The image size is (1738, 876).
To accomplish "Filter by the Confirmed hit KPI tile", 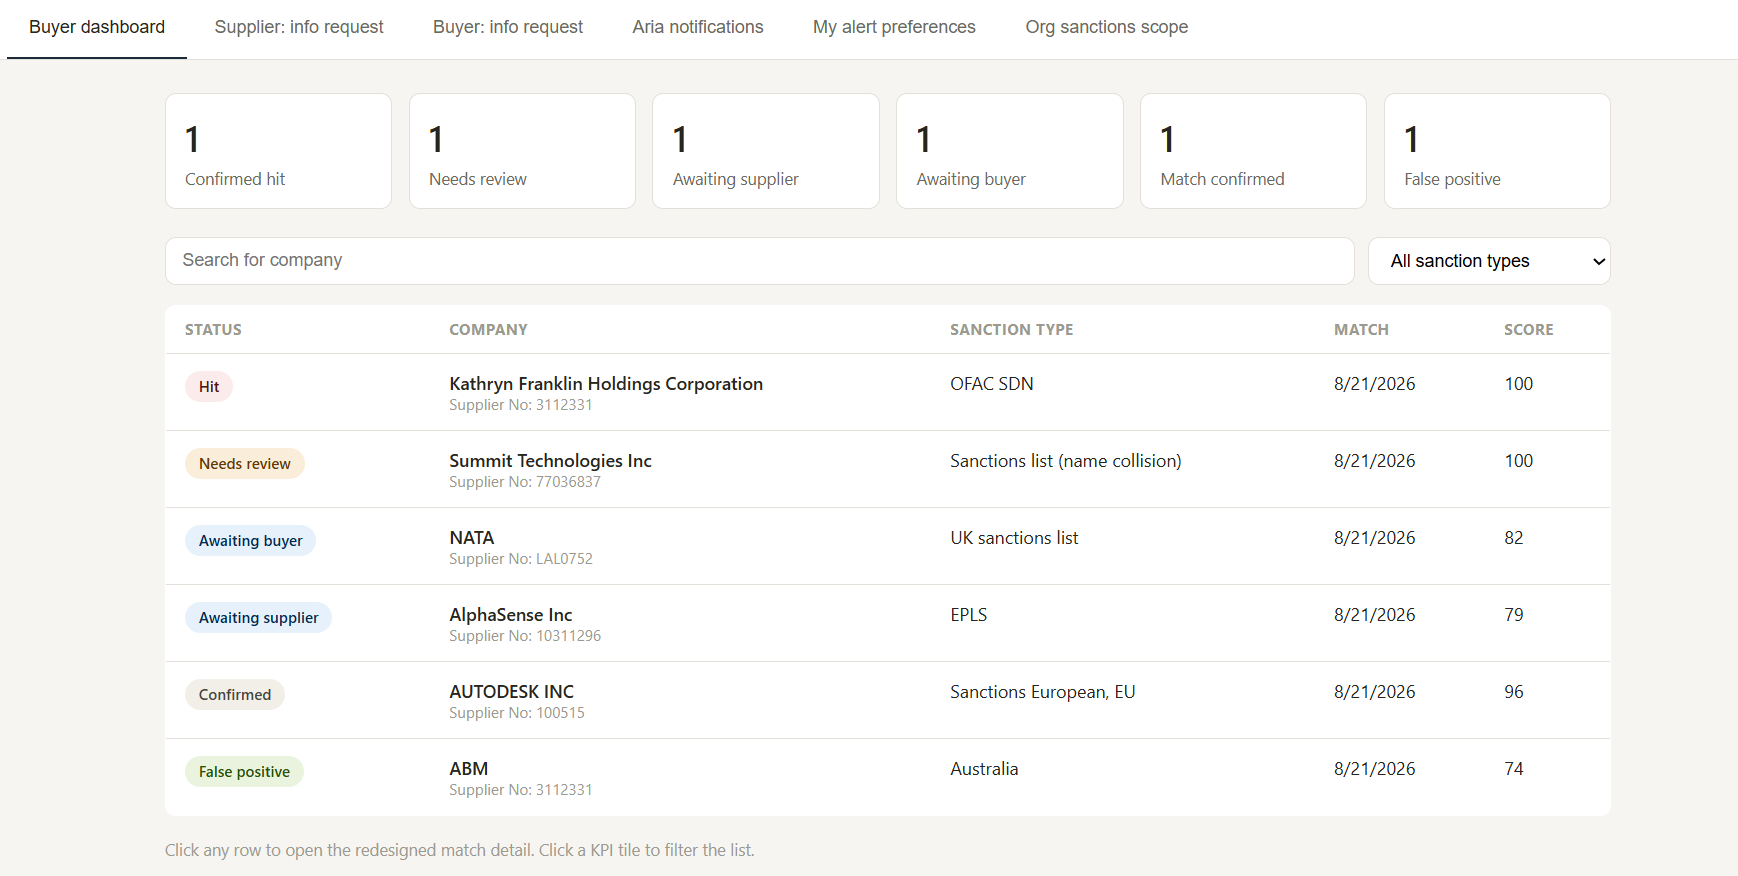I will (278, 151).
